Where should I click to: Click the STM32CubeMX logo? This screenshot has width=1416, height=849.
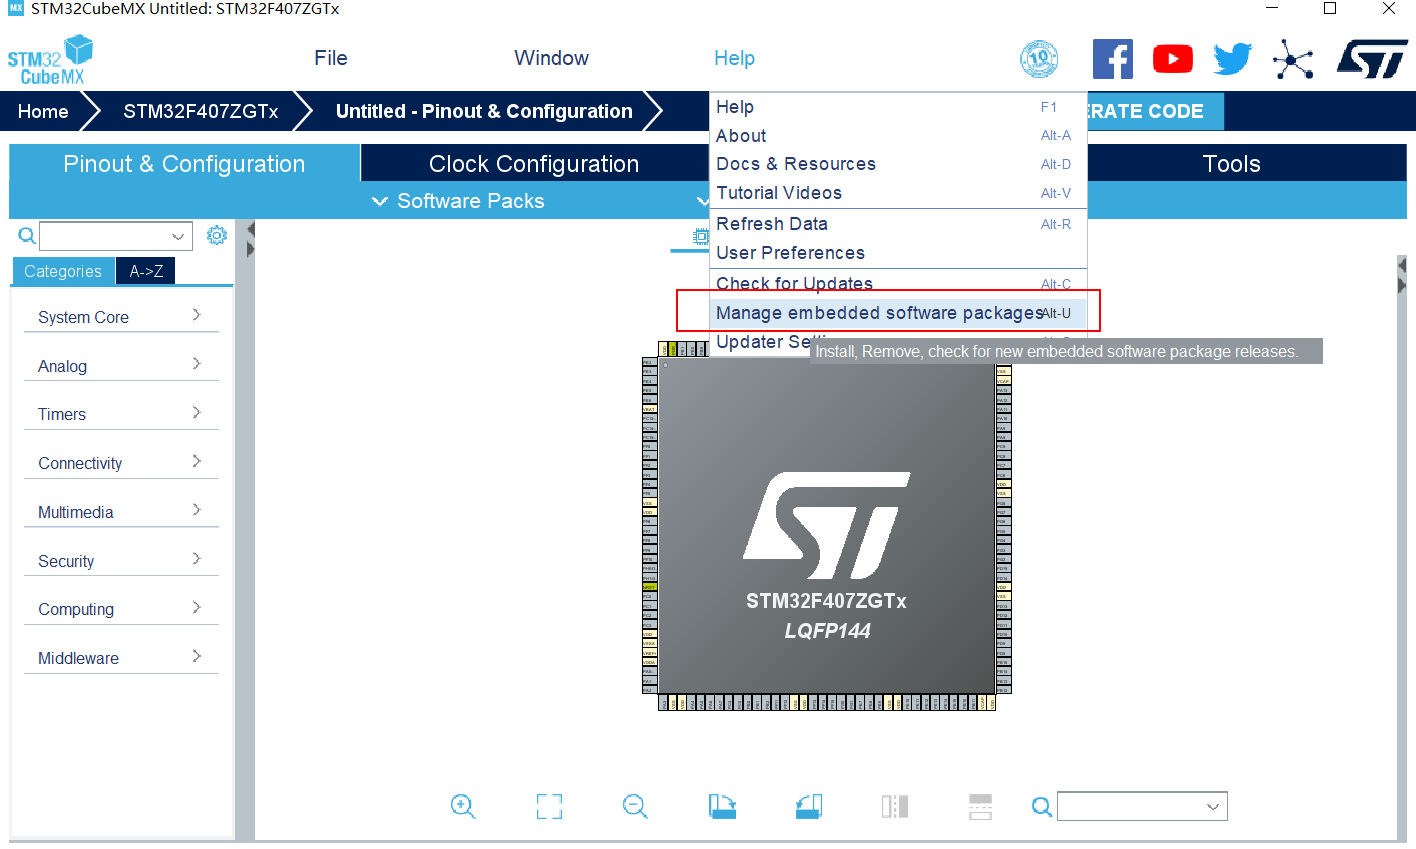[50, 60]
